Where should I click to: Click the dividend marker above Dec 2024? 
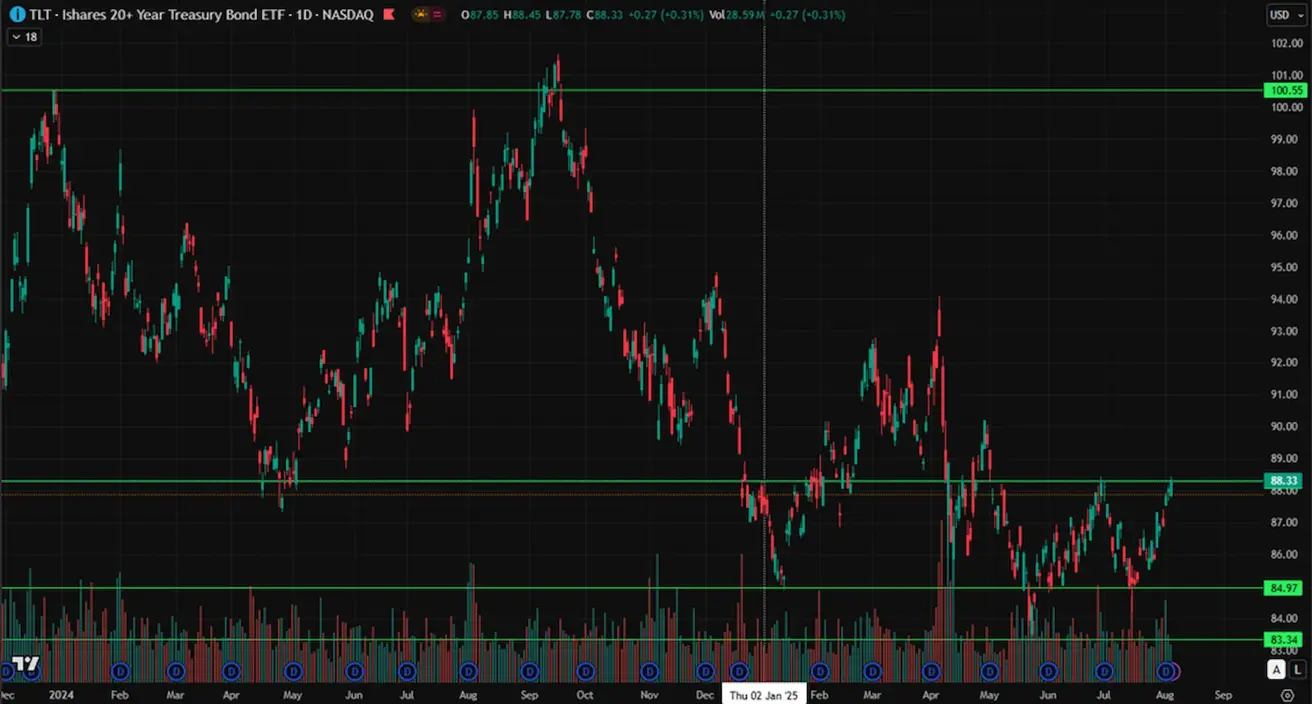(706, 670)
